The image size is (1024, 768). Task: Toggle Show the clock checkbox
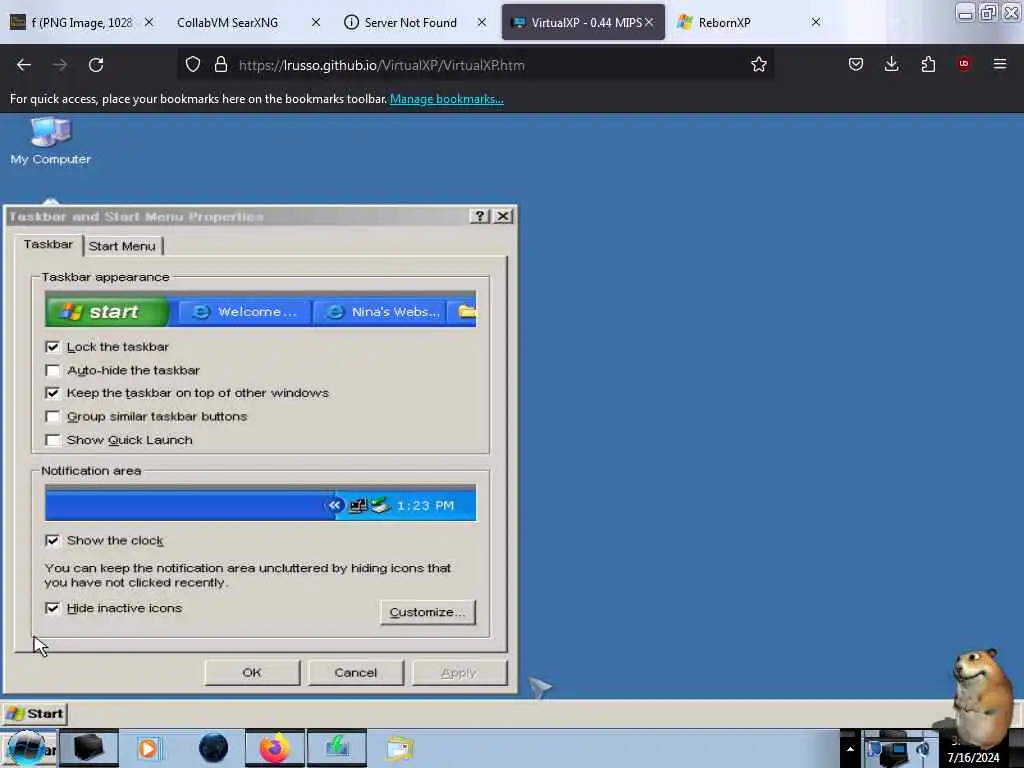pos(52,541)
